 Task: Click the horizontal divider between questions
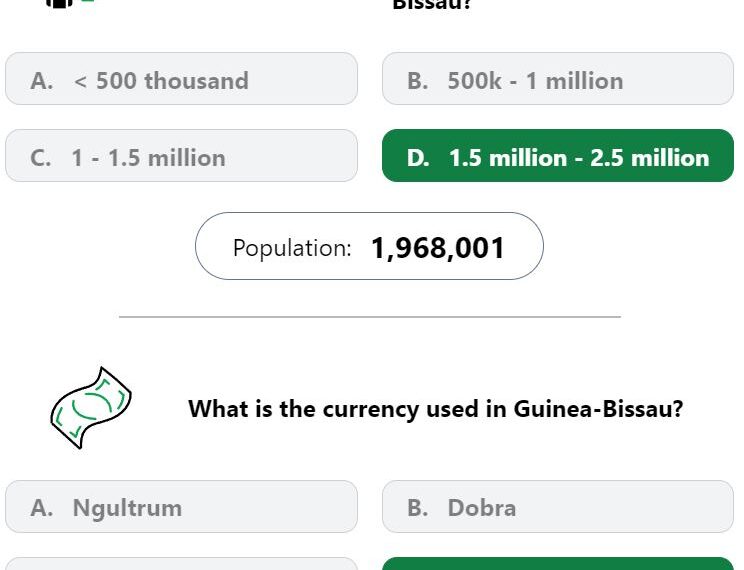(370, 317)
